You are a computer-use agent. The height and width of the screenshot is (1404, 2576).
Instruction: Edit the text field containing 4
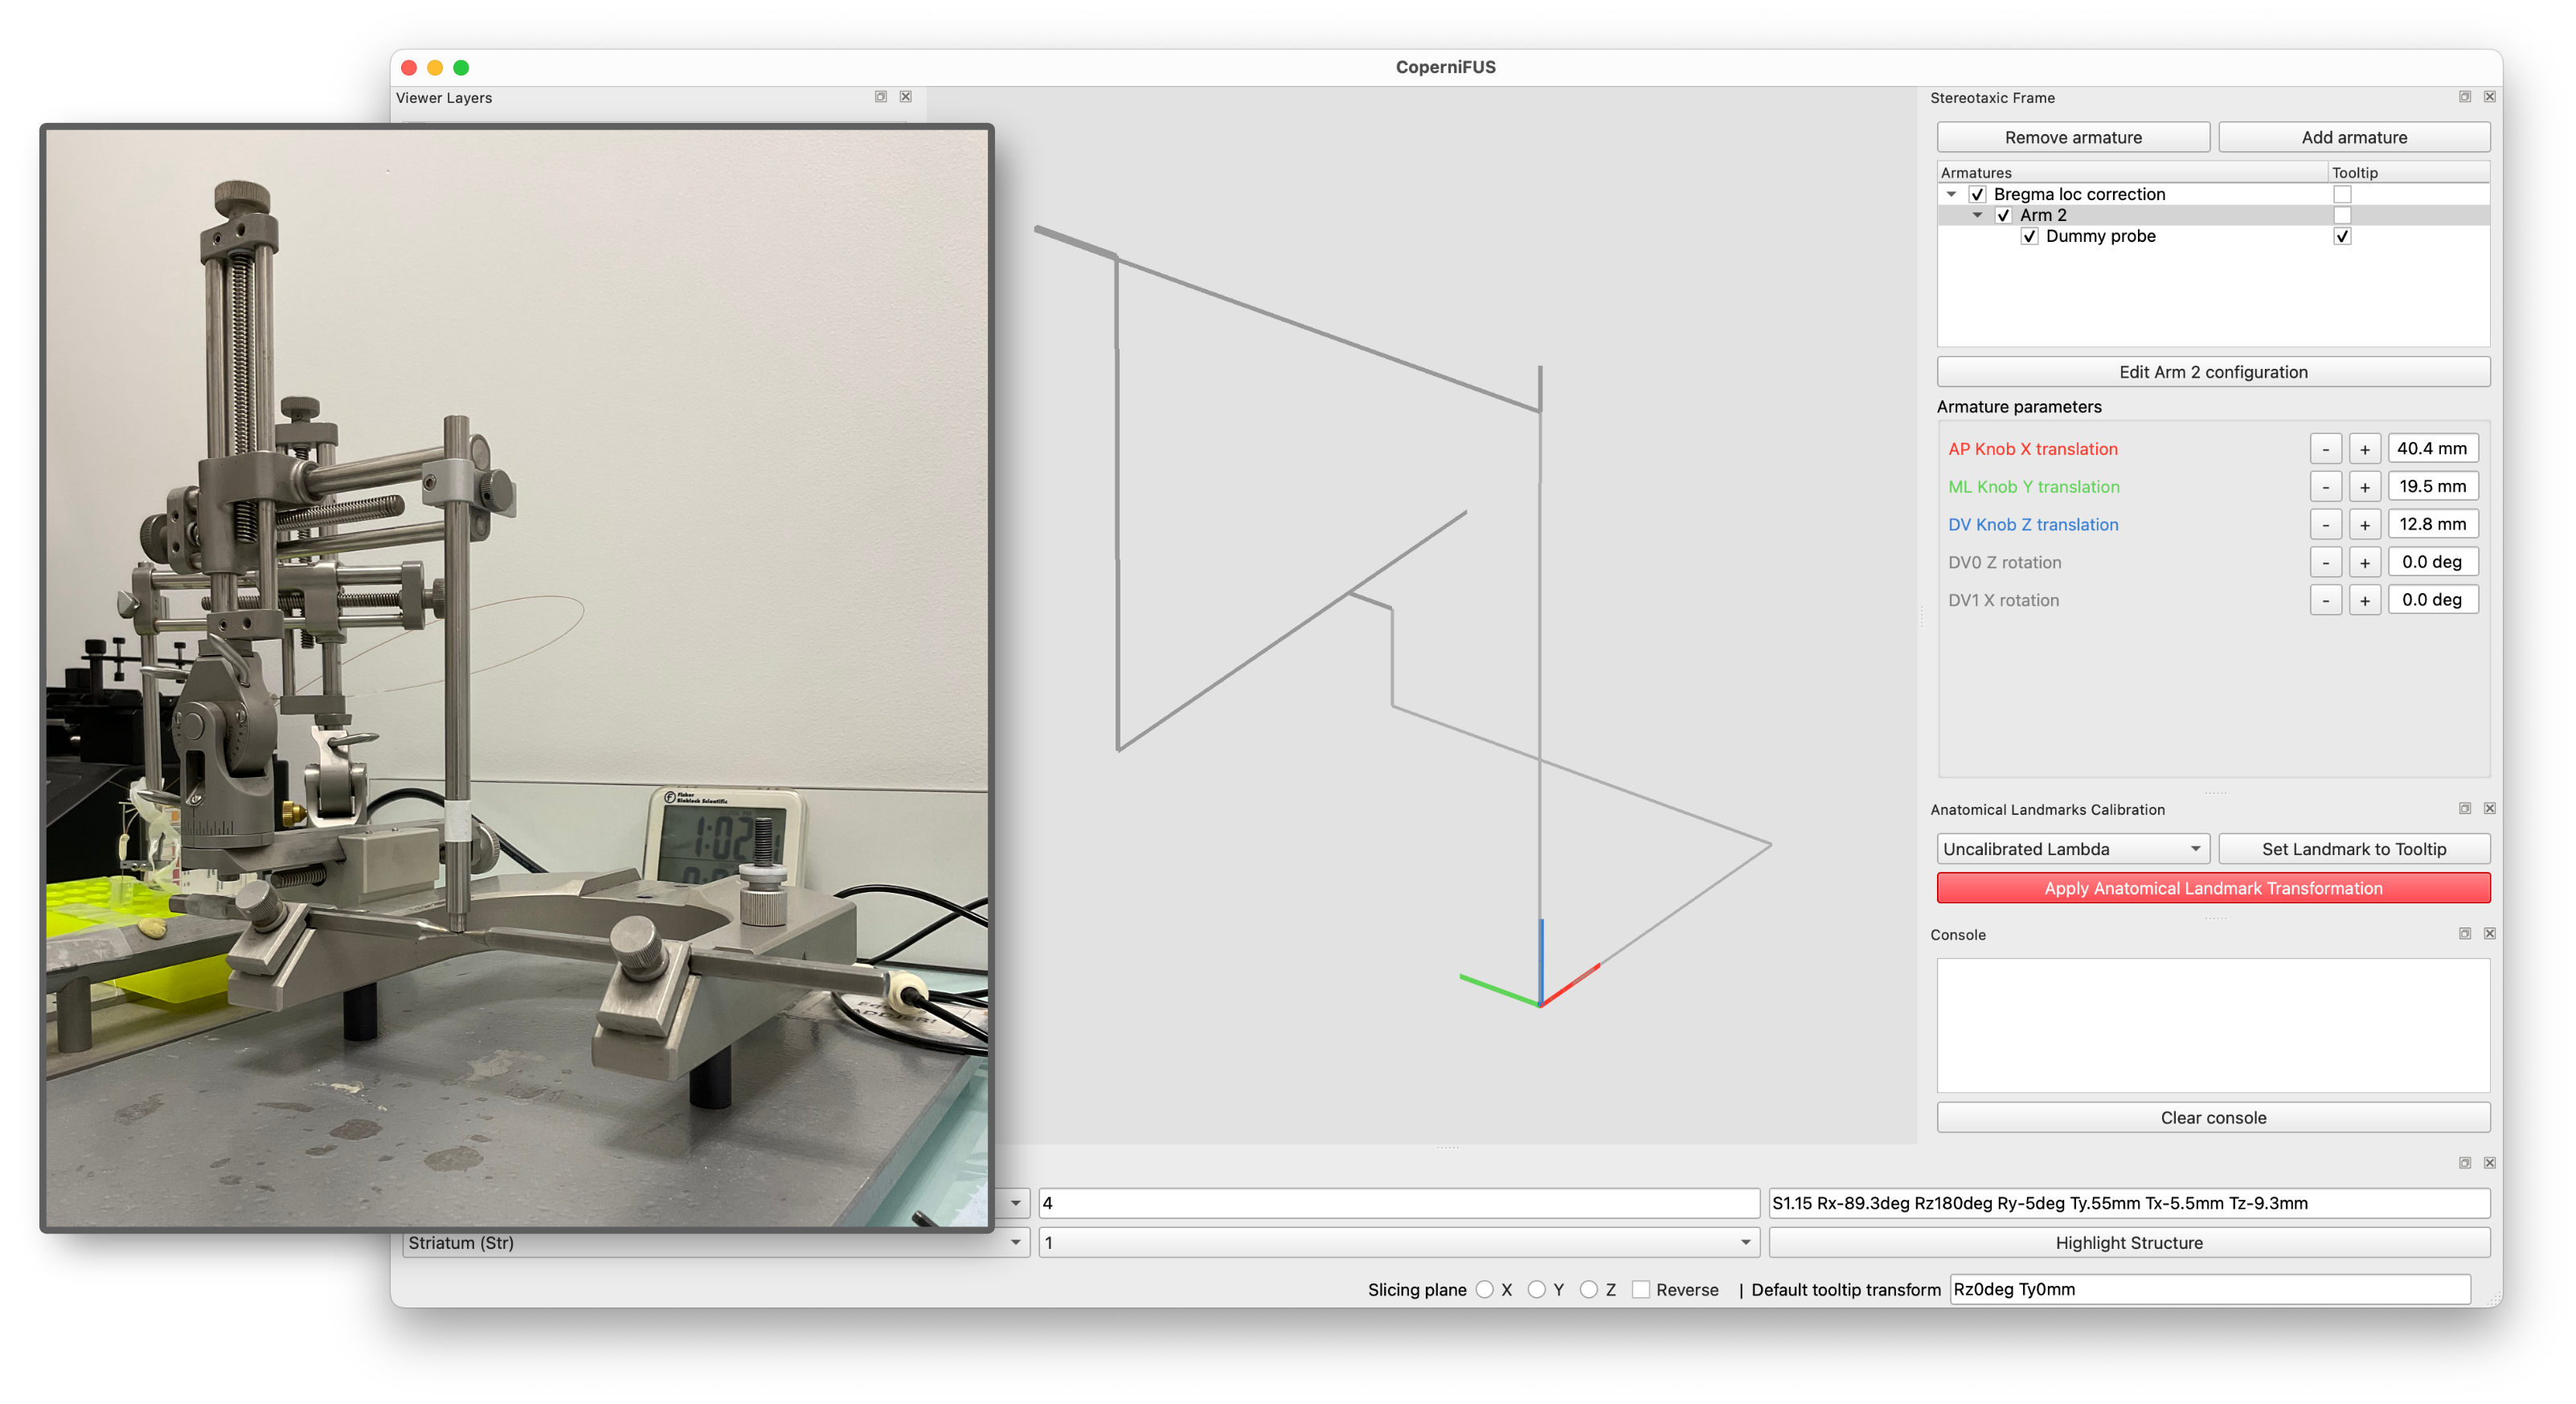(1399, 1203)
